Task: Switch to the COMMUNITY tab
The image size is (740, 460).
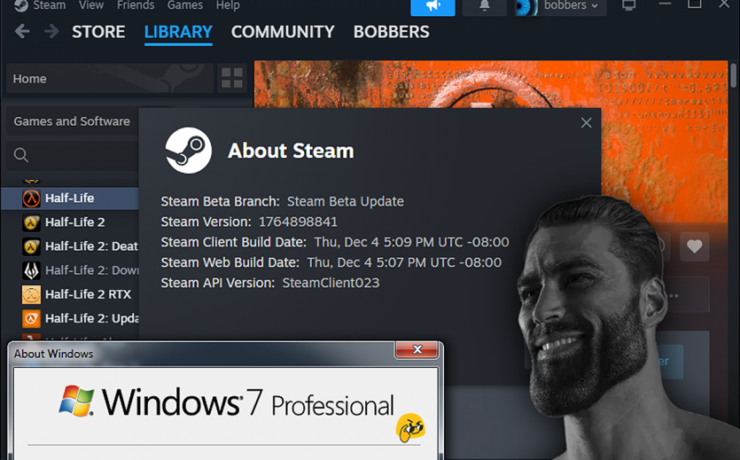Action: coord(282,32)
